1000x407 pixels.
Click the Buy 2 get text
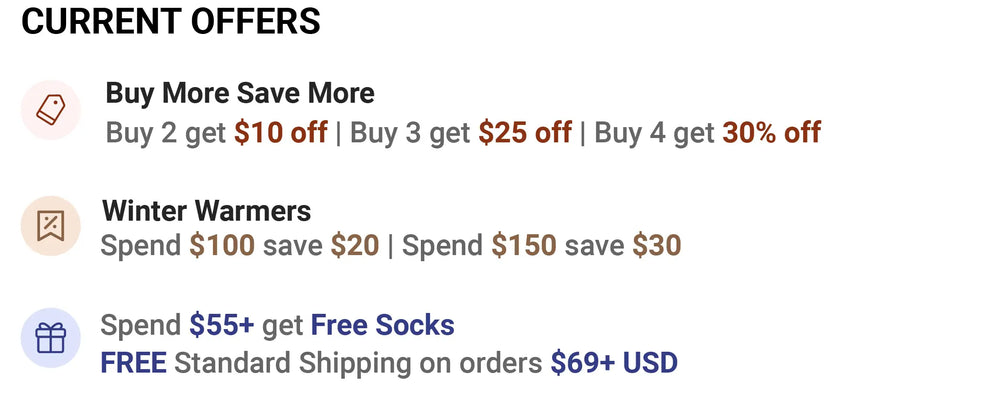click(x=167, y=132)
